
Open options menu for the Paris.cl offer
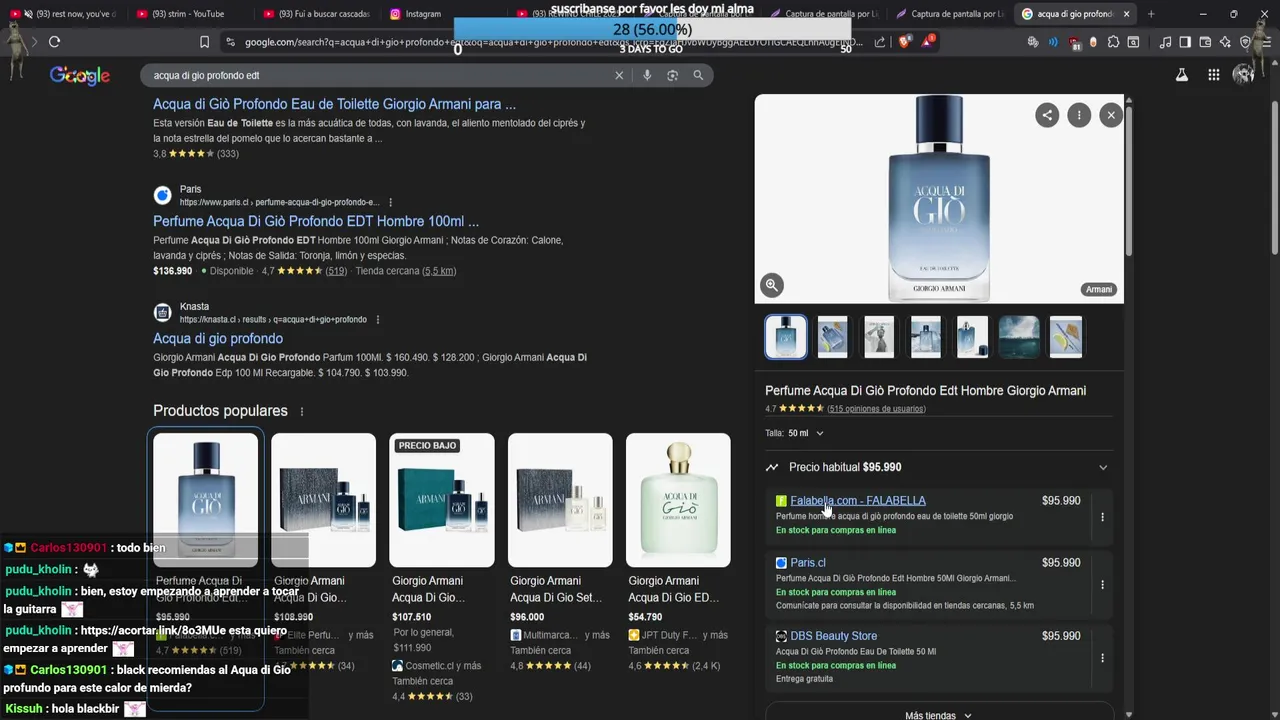coord(1102,584)
